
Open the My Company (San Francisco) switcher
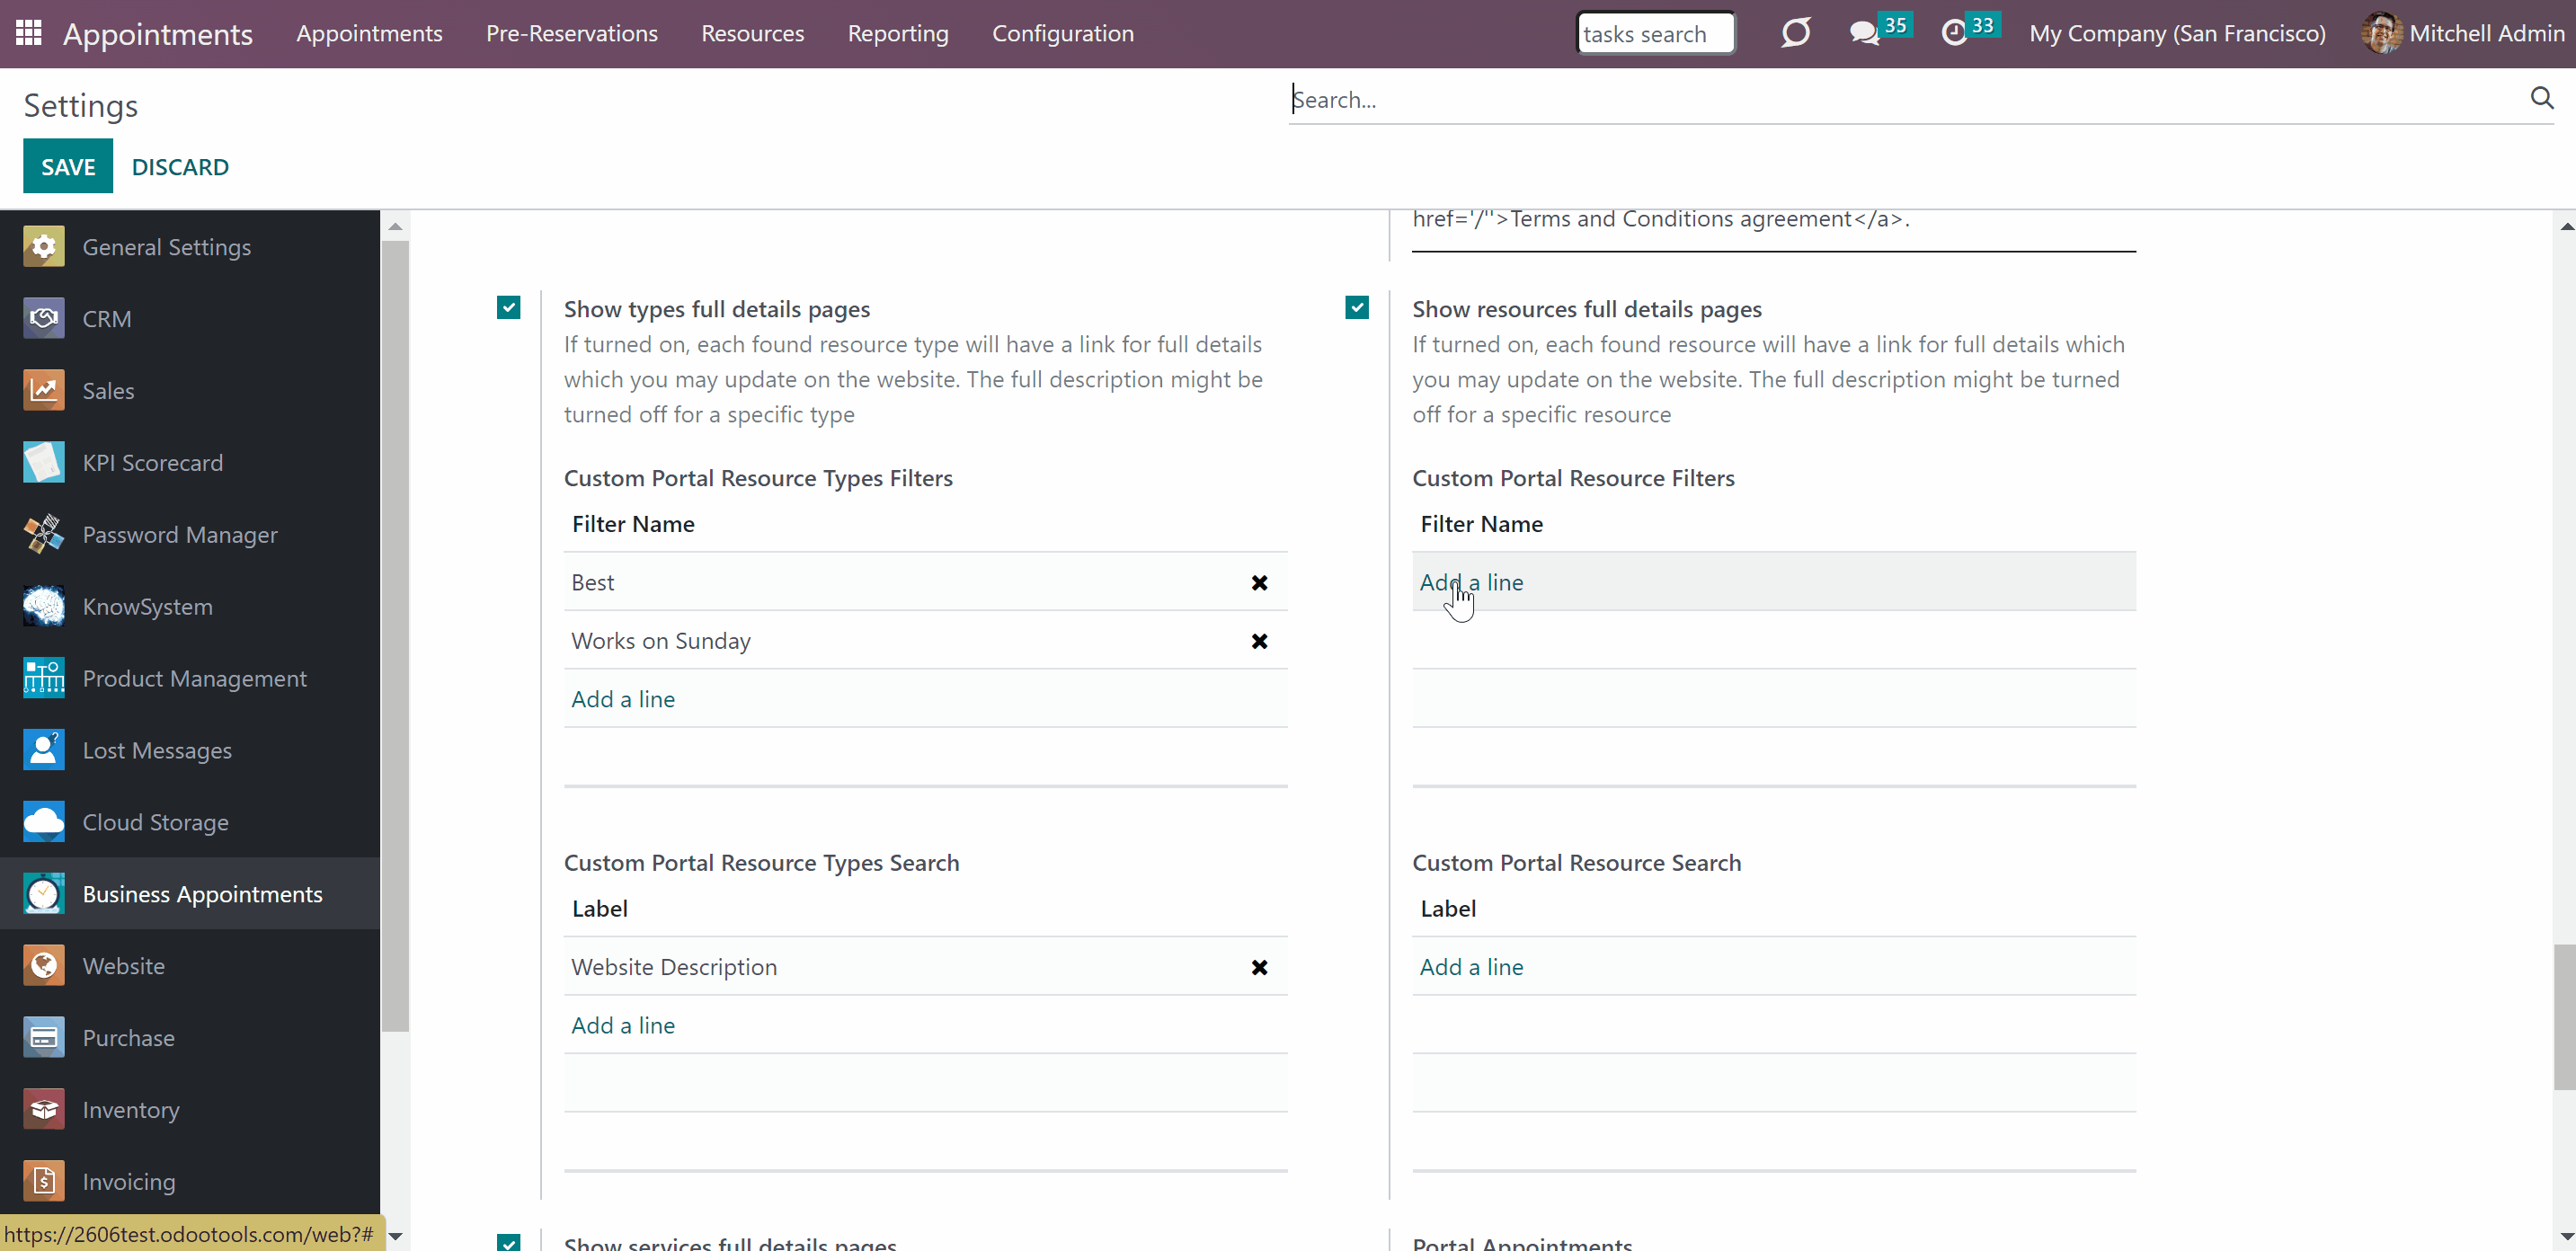pos(2177,33)
